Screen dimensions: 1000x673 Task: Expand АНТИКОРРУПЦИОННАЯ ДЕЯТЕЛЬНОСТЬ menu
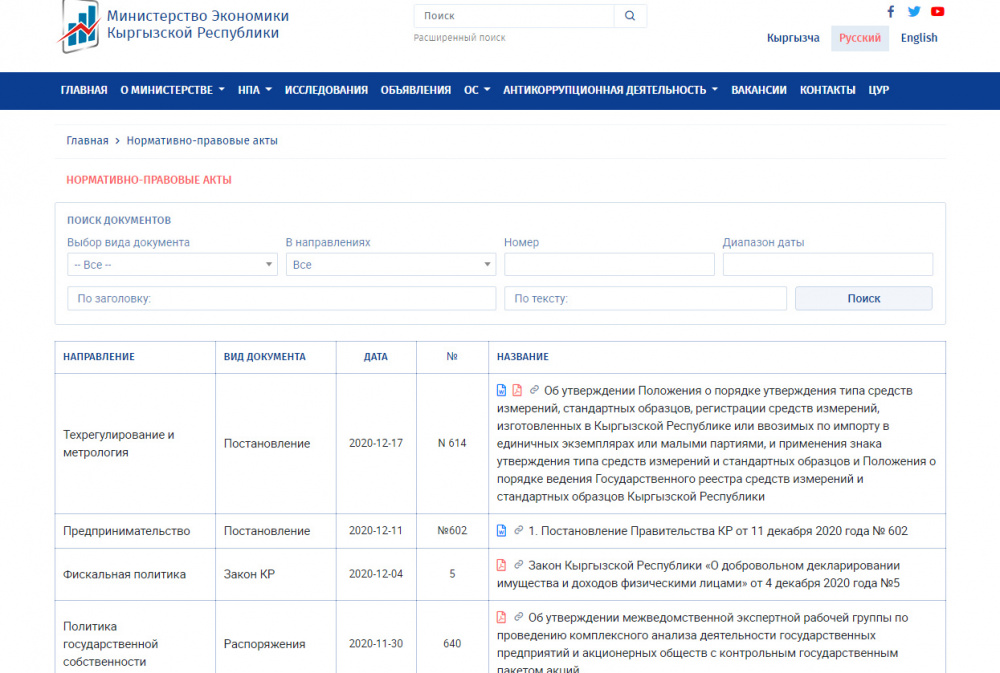click(x=610, y=90)
